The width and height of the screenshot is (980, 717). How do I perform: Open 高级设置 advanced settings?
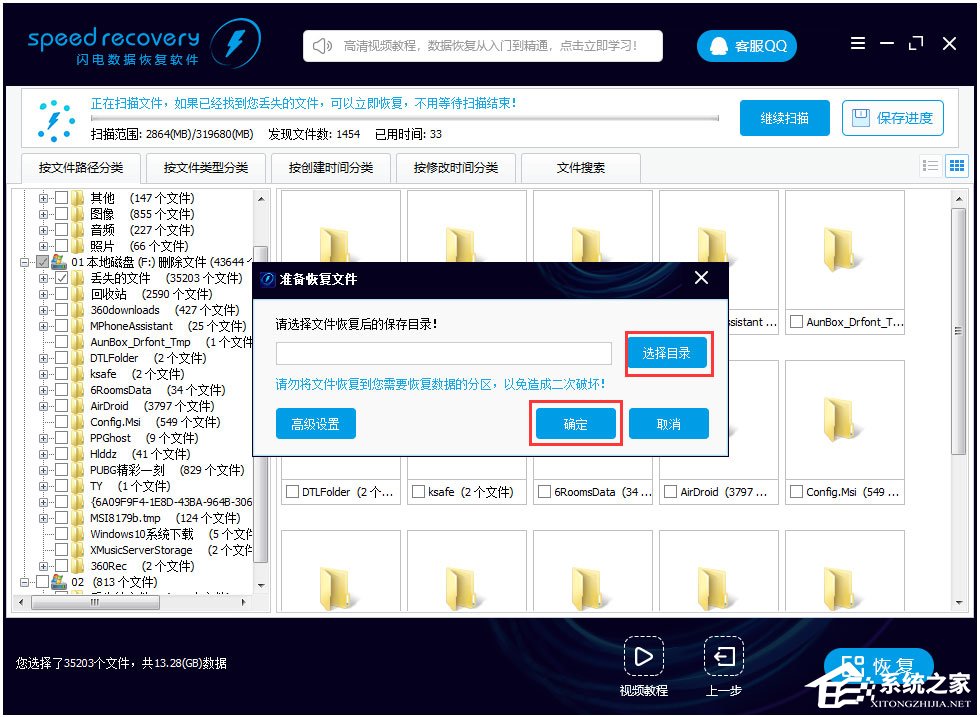[x=317, y=423]
